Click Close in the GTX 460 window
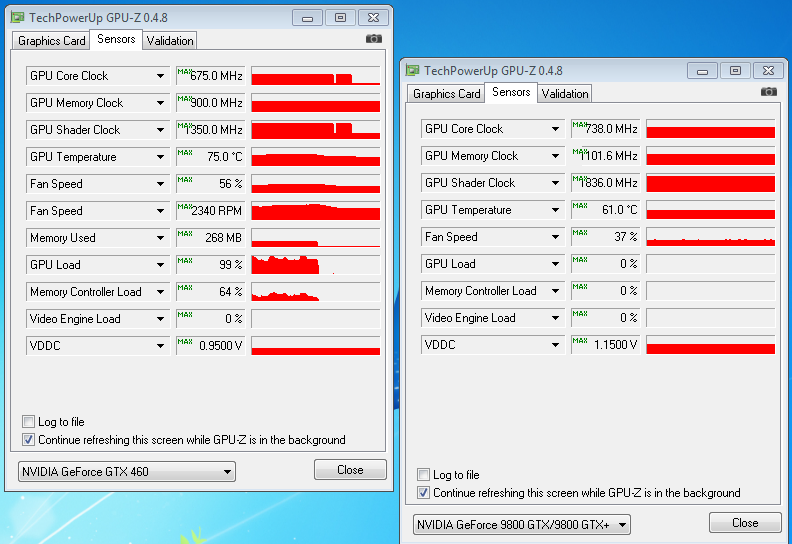 pyautogui.click(x=350, y=470)
